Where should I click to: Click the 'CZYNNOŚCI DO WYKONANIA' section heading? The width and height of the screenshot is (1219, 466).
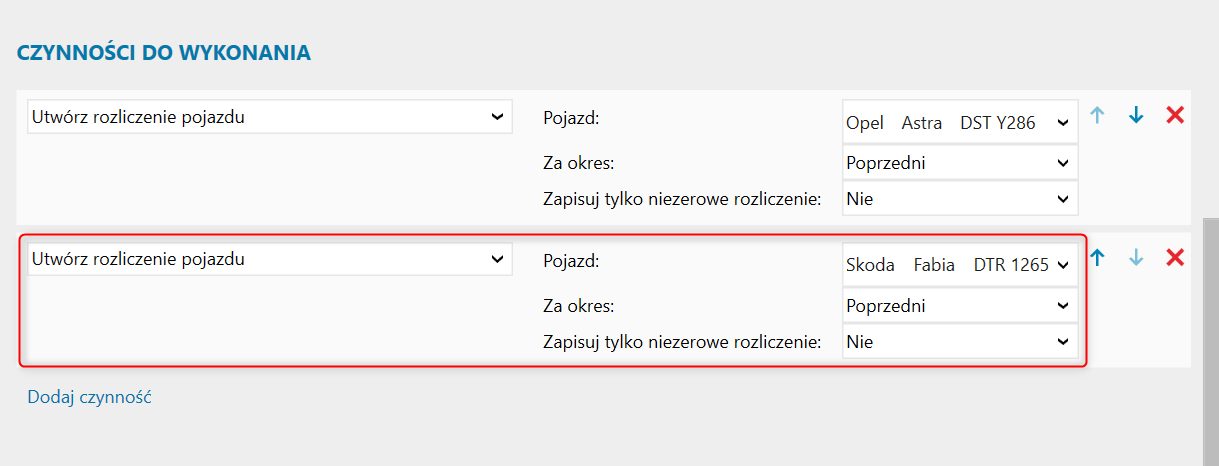tap(163, 53)
